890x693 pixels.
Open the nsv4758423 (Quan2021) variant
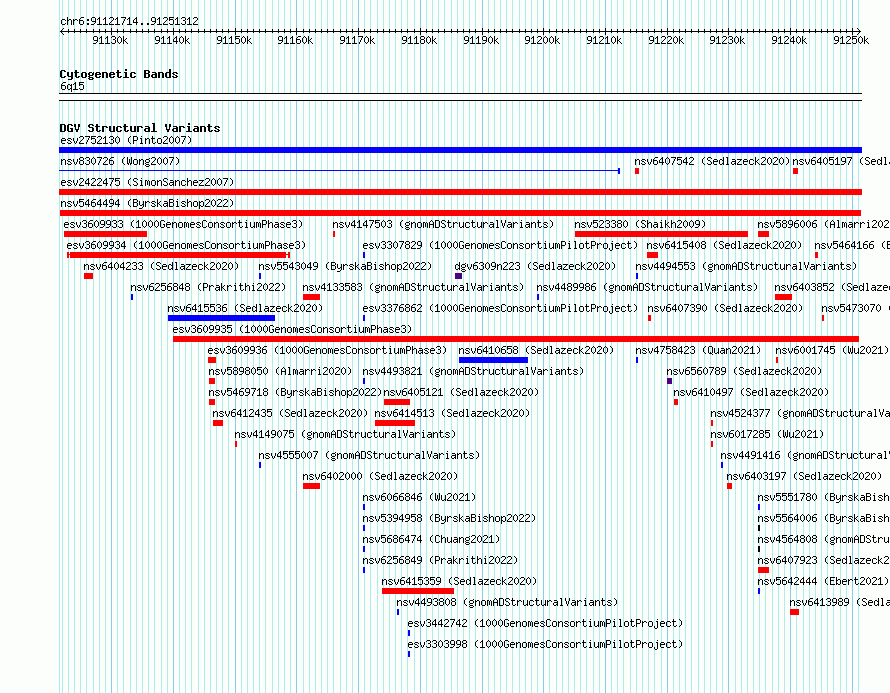click(698, 350)
